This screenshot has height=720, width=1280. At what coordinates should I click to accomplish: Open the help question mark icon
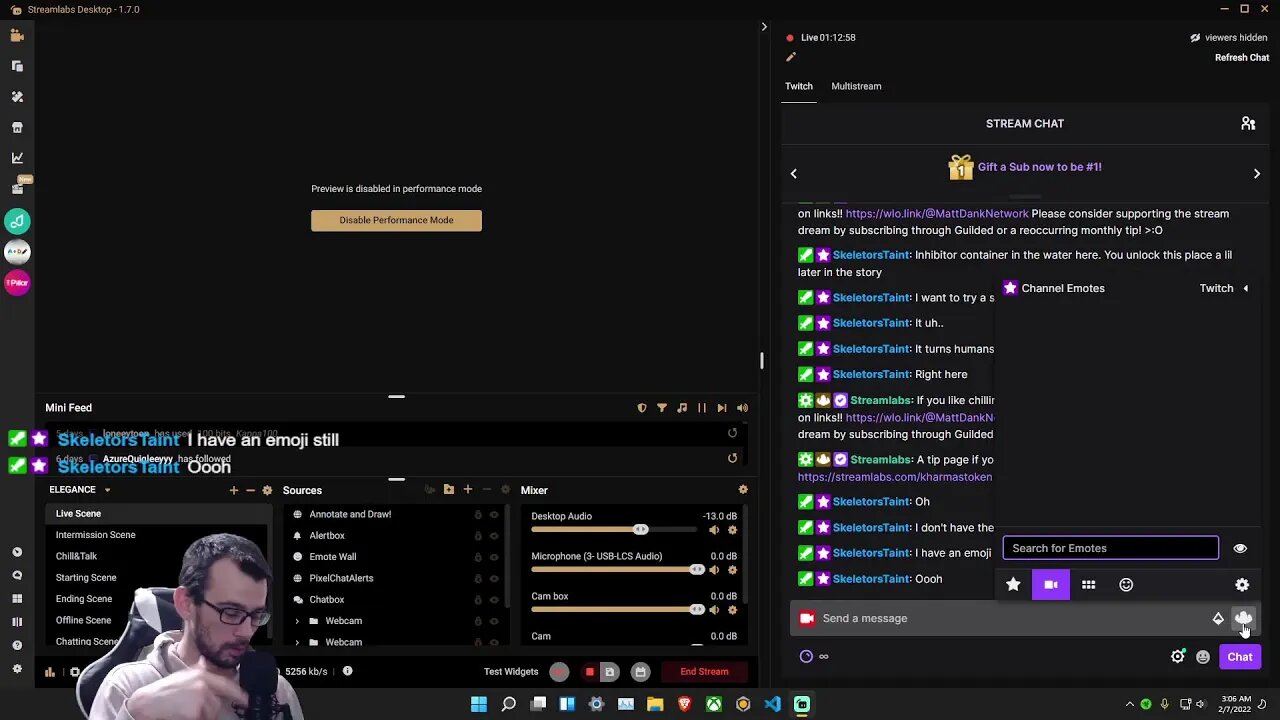click(x=17, y=645)
